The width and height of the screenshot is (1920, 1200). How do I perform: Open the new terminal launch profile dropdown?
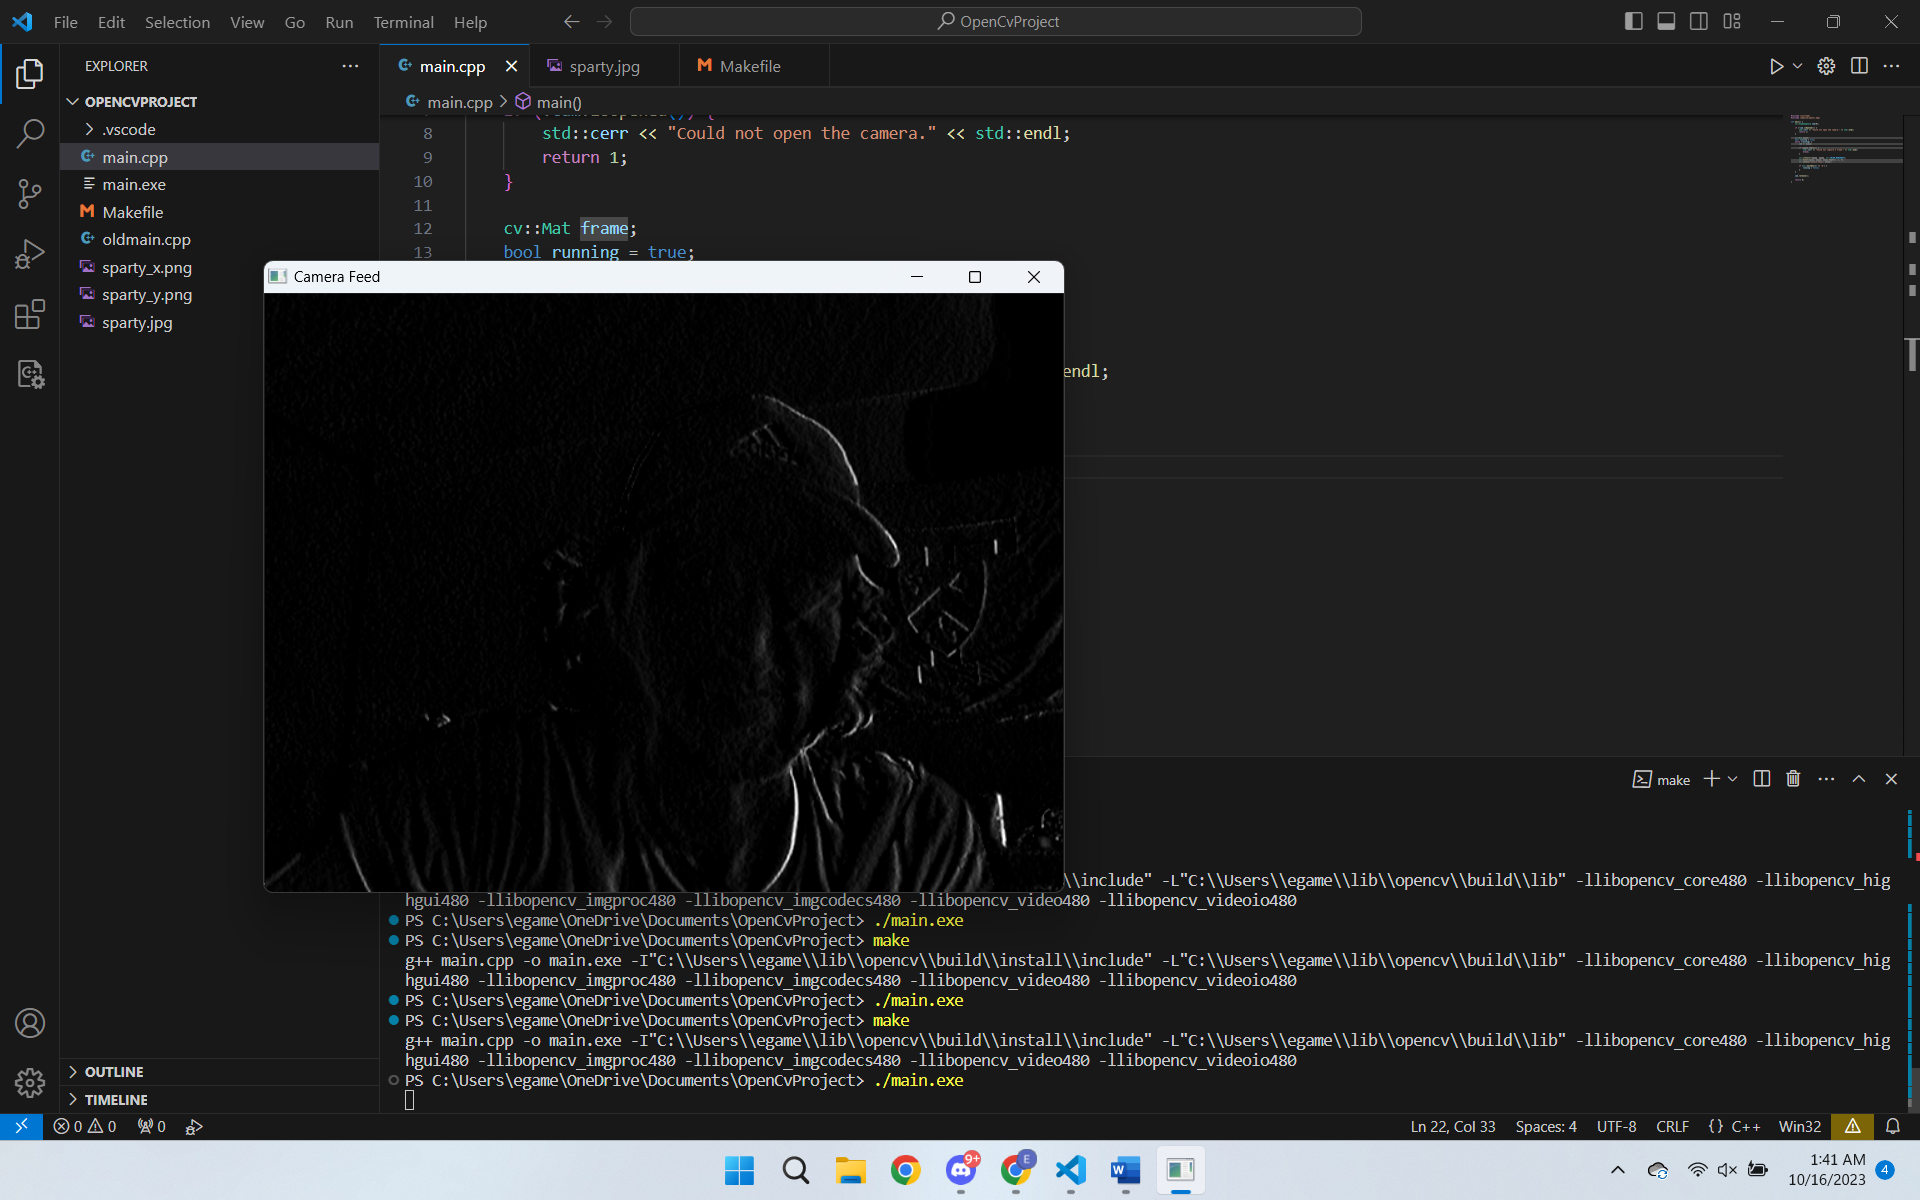point(1733,779)
